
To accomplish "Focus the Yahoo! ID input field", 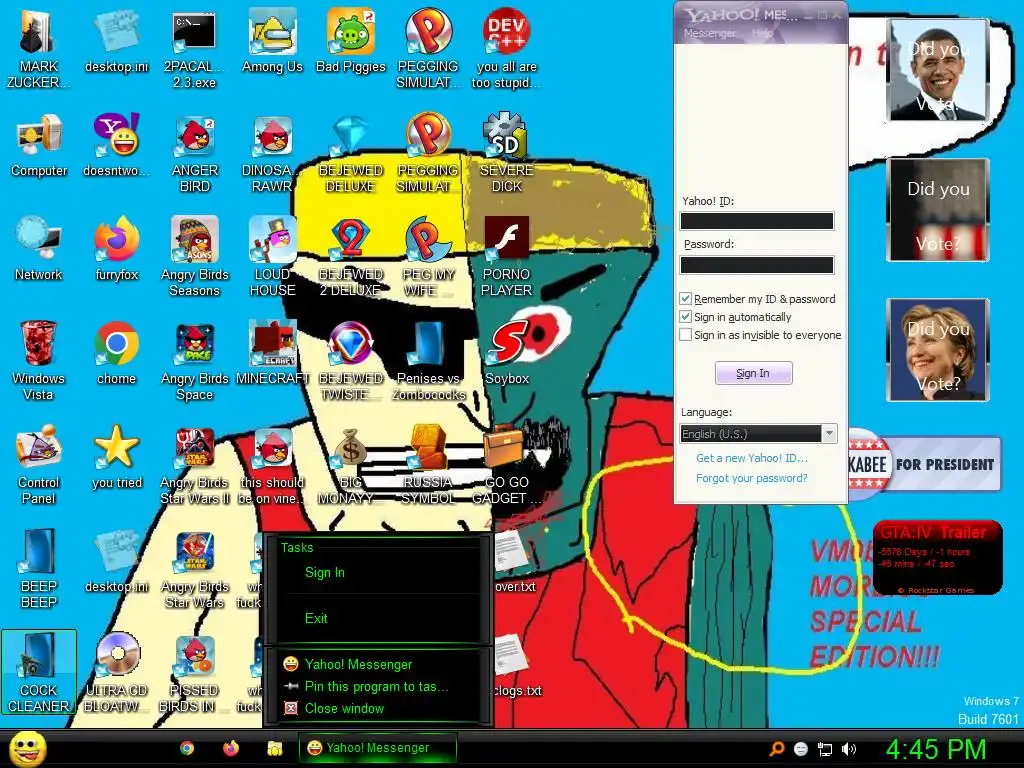I will tap(757, 221).
